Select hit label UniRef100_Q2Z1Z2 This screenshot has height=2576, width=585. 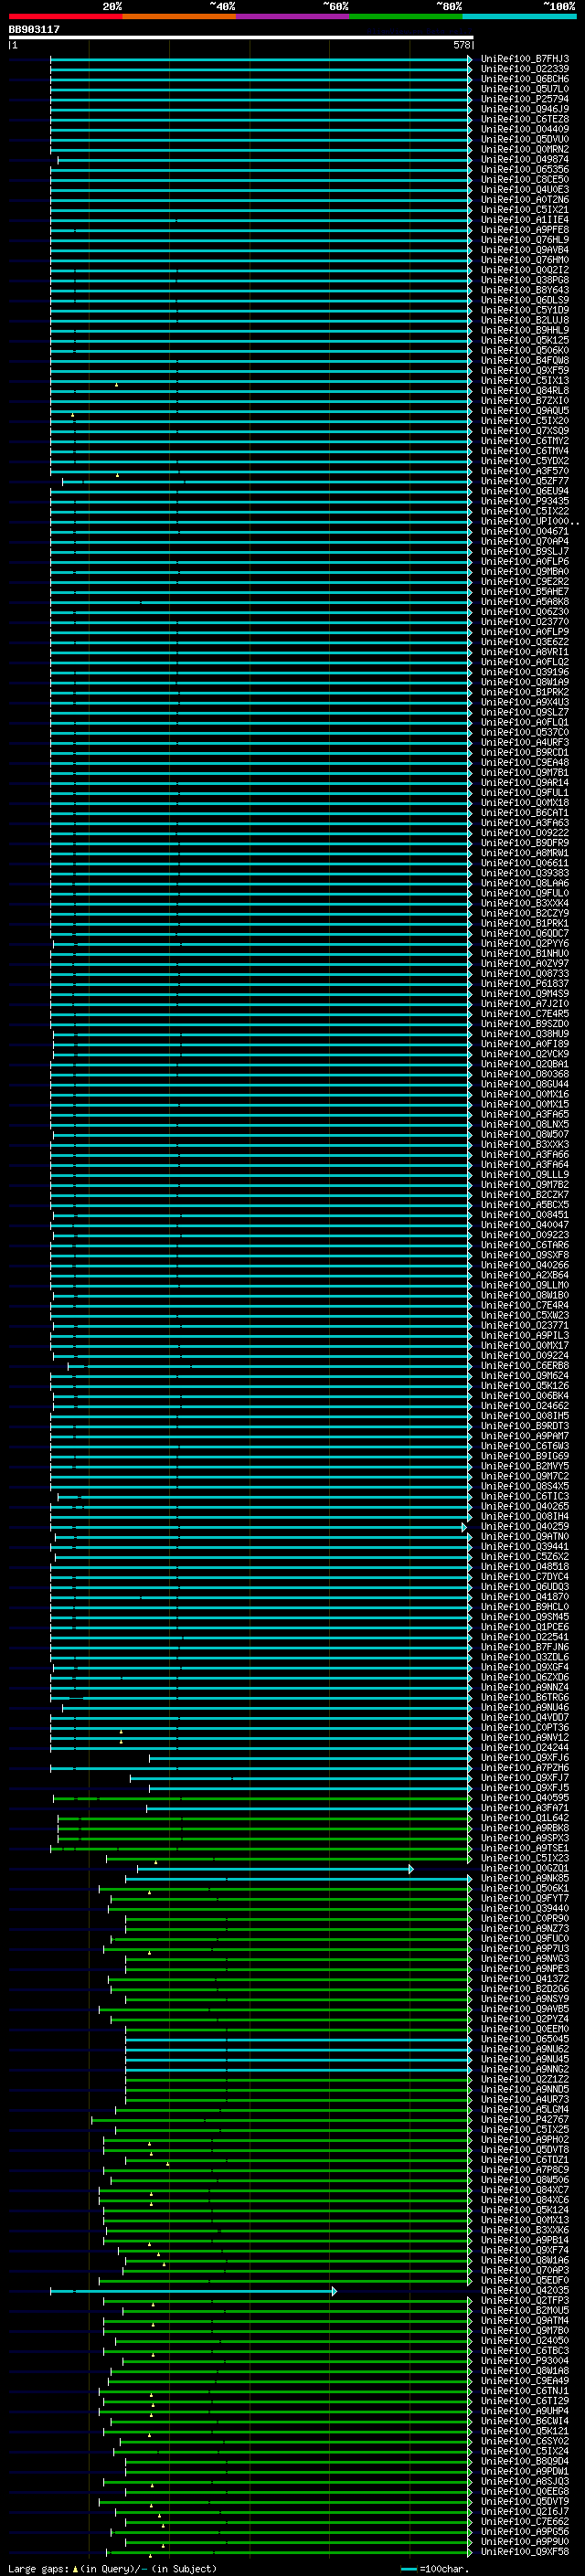[x=525, y=2080]
